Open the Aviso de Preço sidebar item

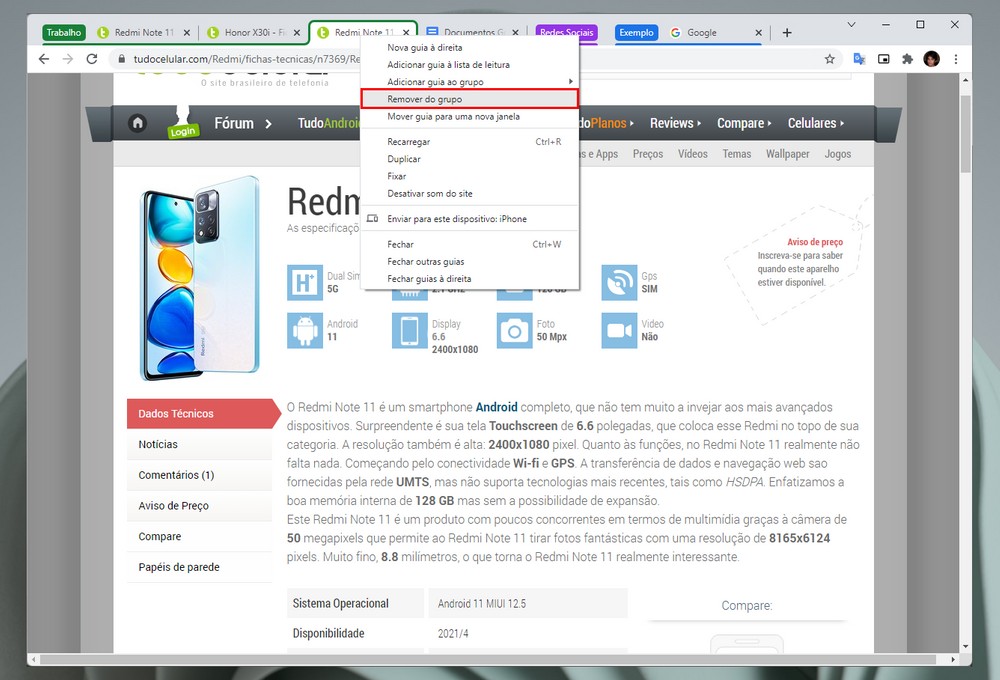[200, 506]
